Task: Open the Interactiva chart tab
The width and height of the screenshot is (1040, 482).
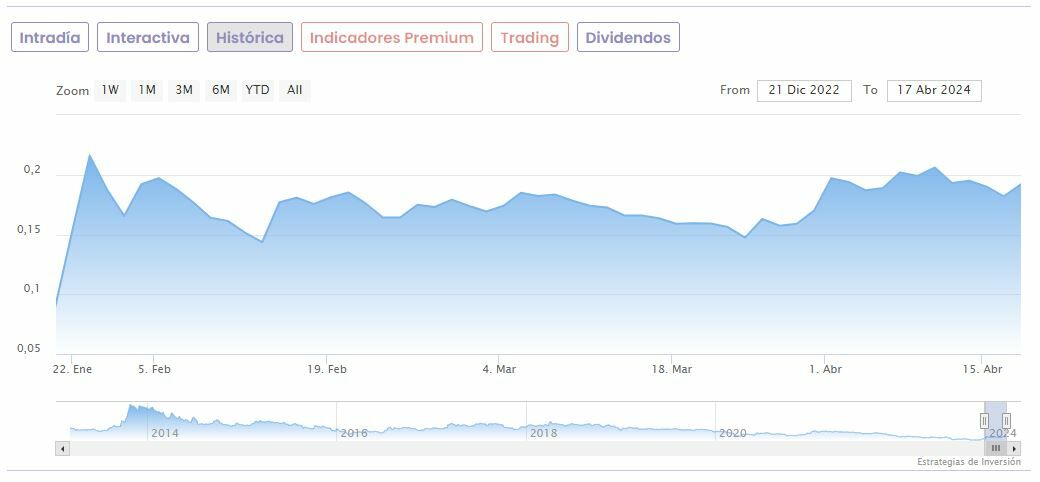Action: point(148,38)
